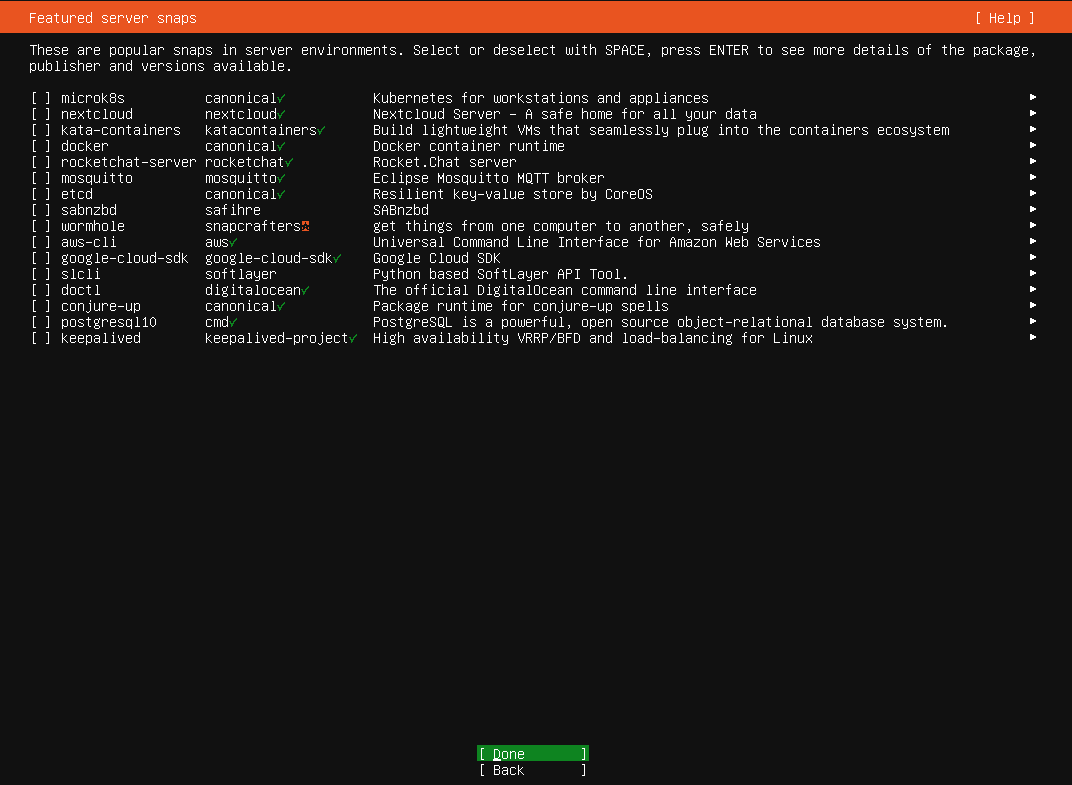Check the docker snap checkbox
Viewport: 1072px width, 785px height.
(40, 146)
